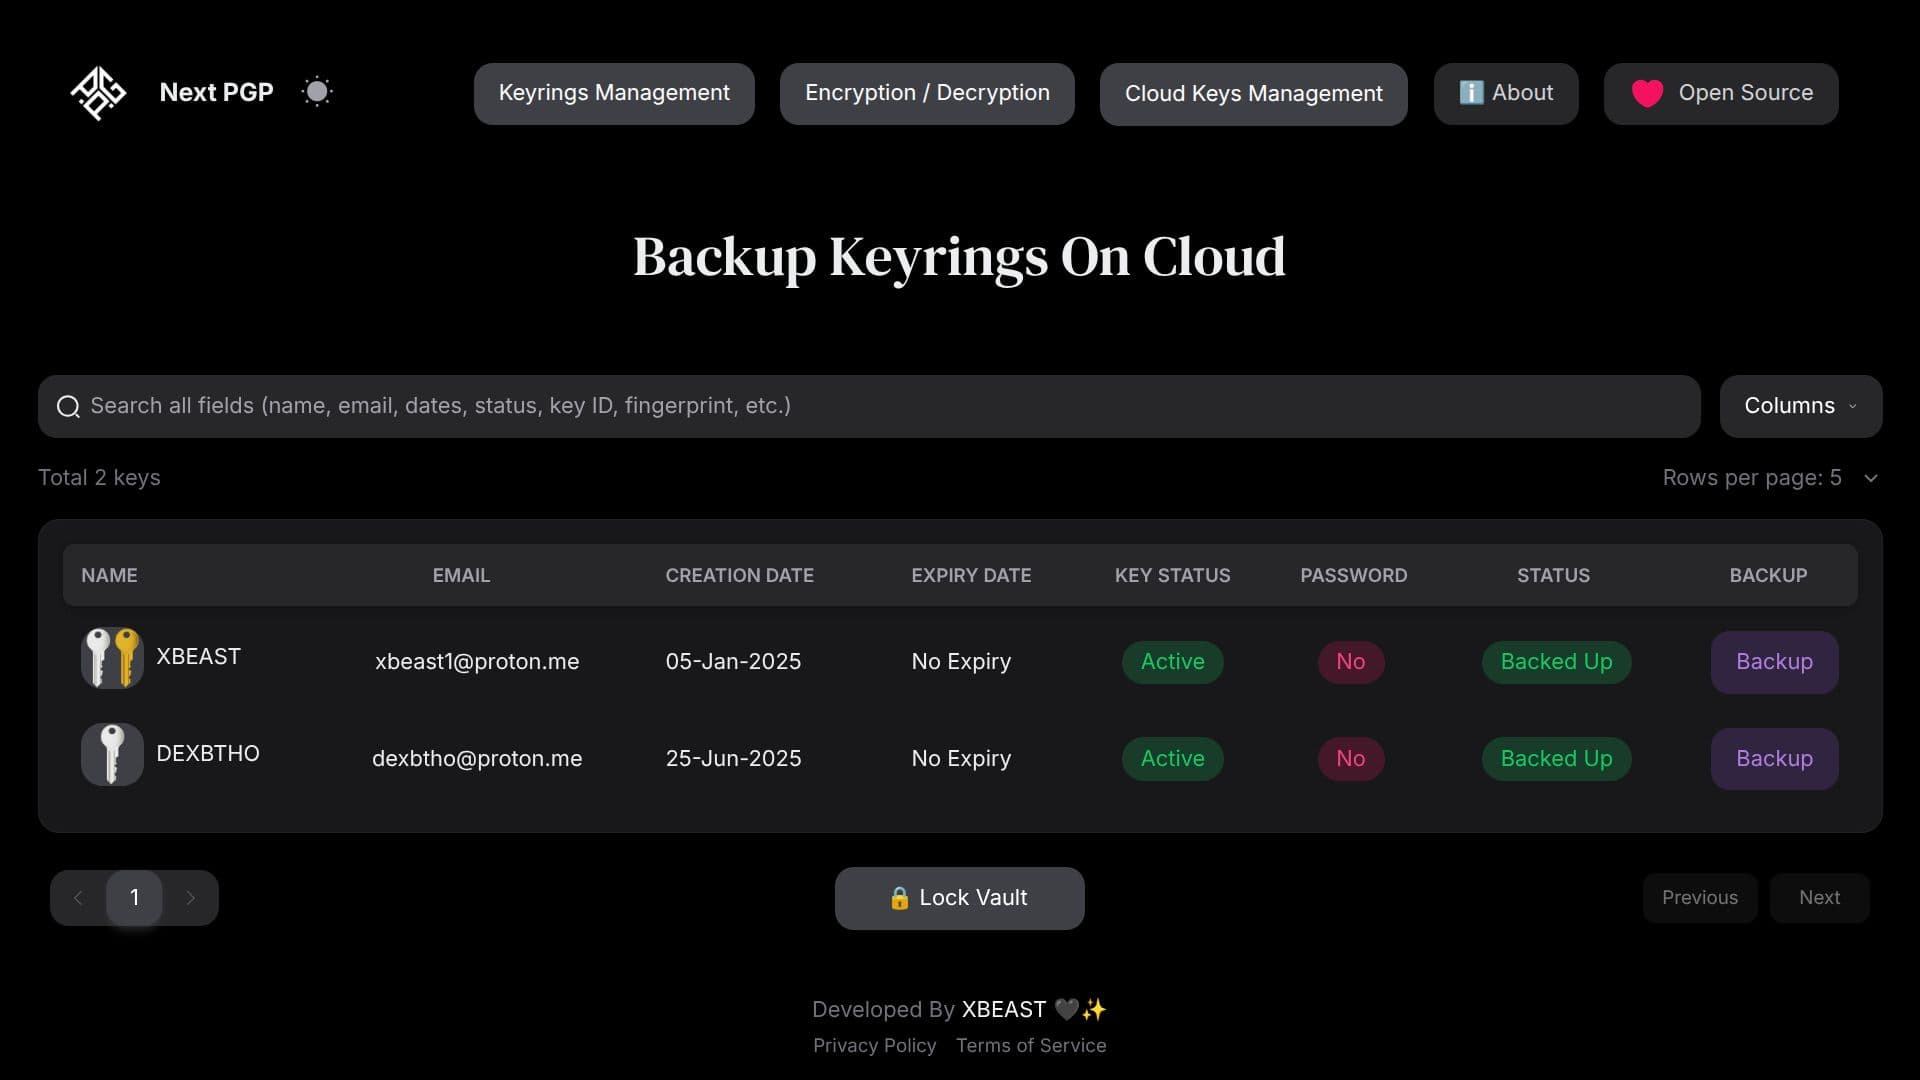Open the Open Source link
The image size is (1920, 1080).
point(1721,94)
